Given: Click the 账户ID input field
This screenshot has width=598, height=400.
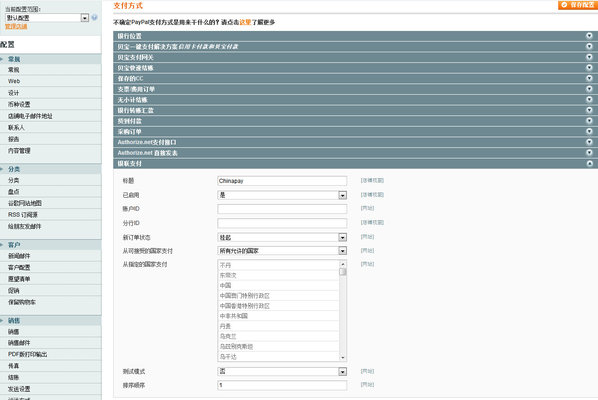Looking at the screenshot, I should pyautogui.click(x=282, y=209).
